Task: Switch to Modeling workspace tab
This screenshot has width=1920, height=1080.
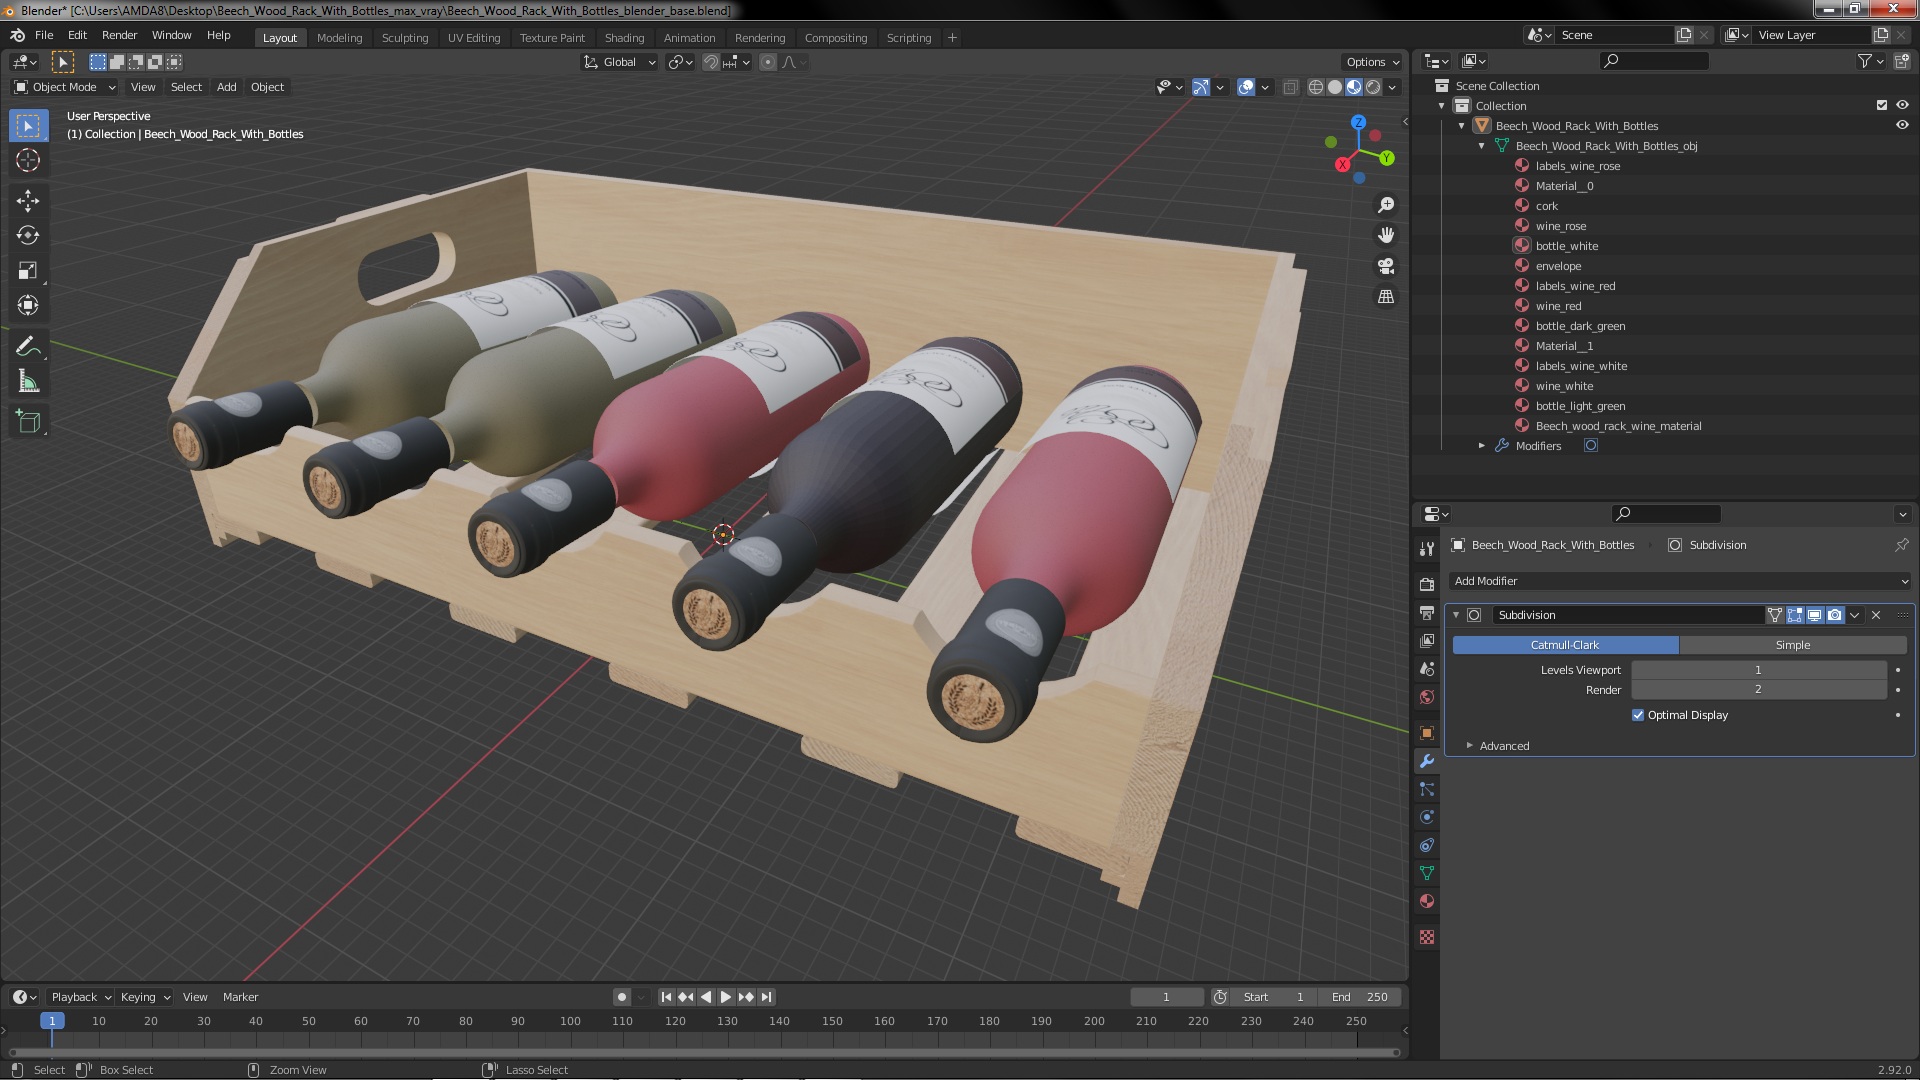Action: pos(339,38)
